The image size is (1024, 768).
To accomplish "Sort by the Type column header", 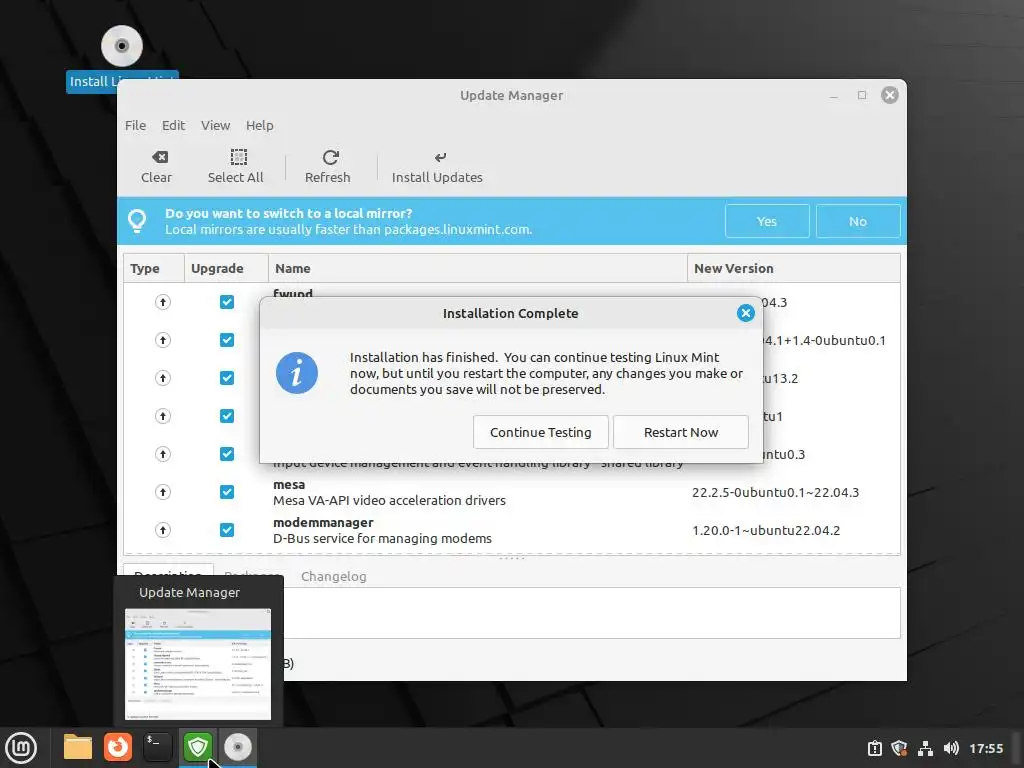I will (x=153, y=268).
